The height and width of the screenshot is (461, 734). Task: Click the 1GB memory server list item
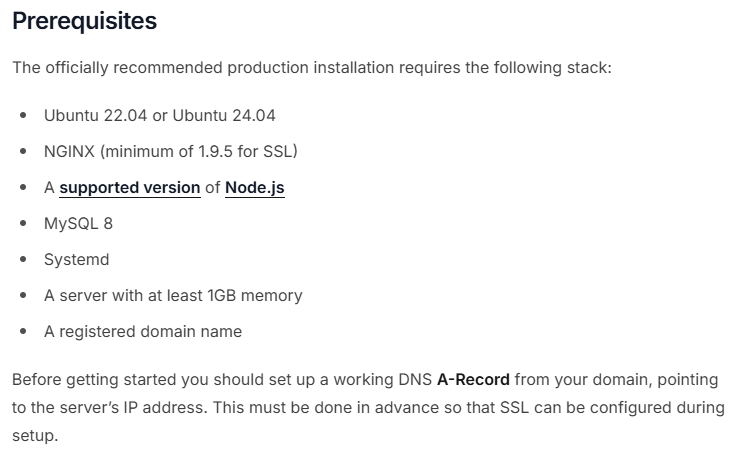pos(172,295)
